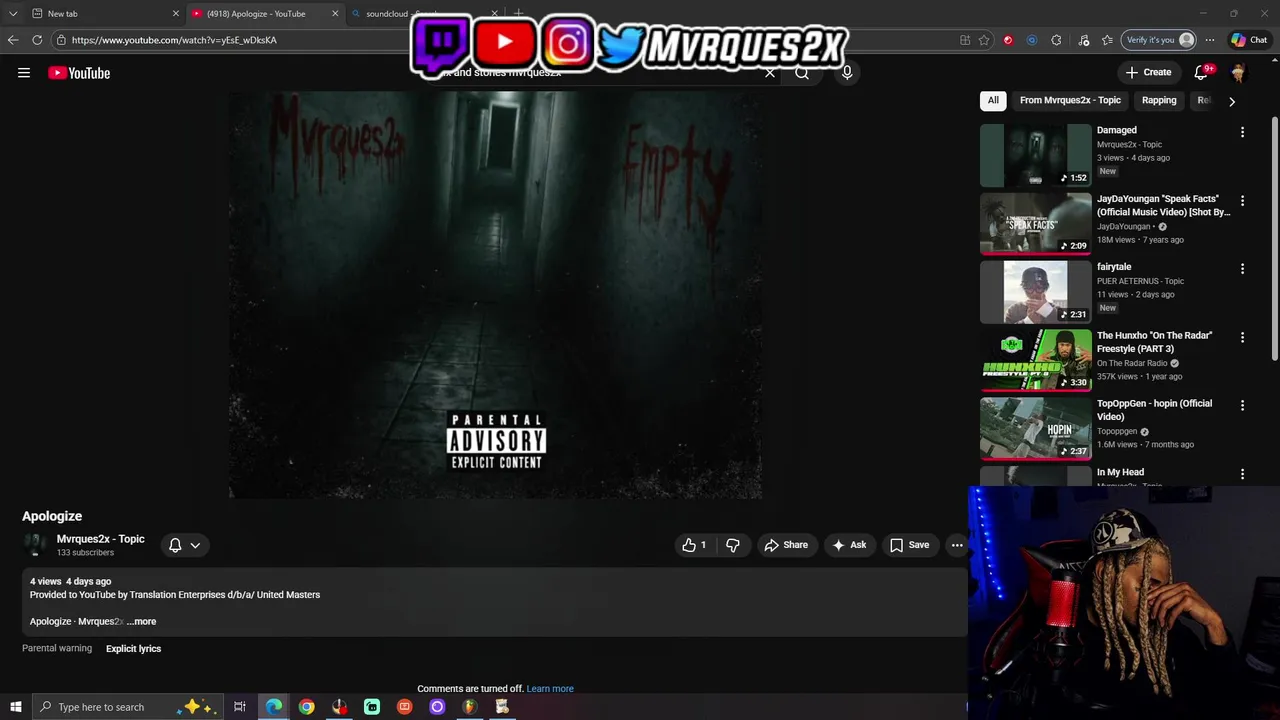This screenshot has height=720, width=1280.
Task: Open the fairytale video title
Action: 1114,267
